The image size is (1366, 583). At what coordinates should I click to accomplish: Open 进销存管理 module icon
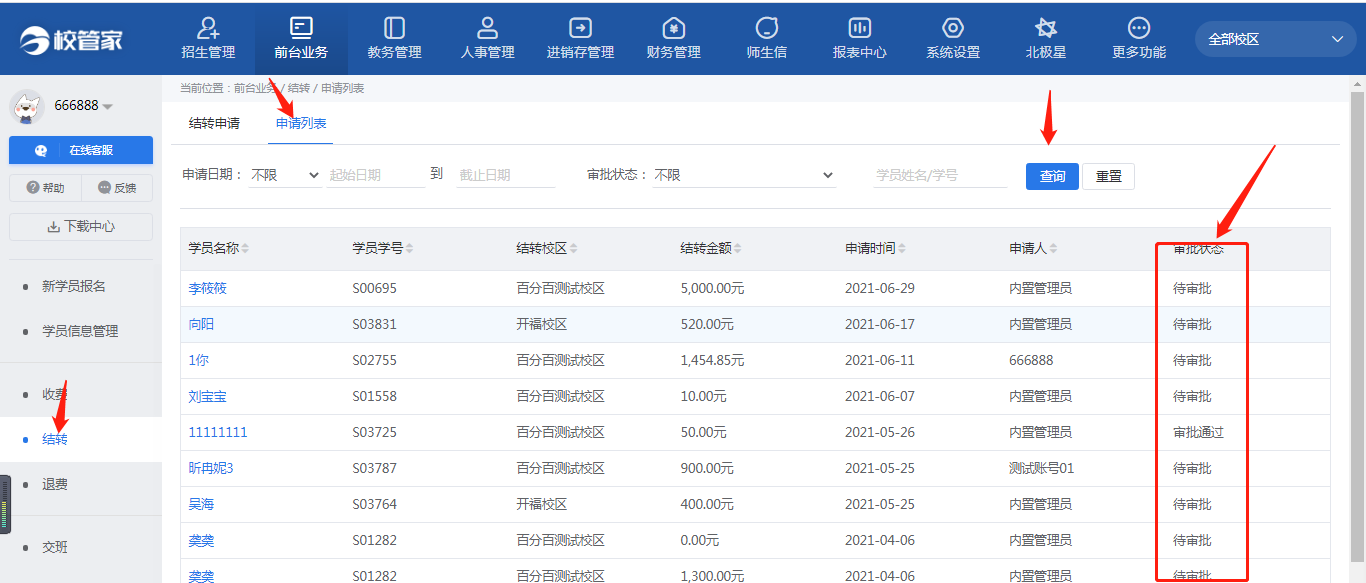coord(580,28)
